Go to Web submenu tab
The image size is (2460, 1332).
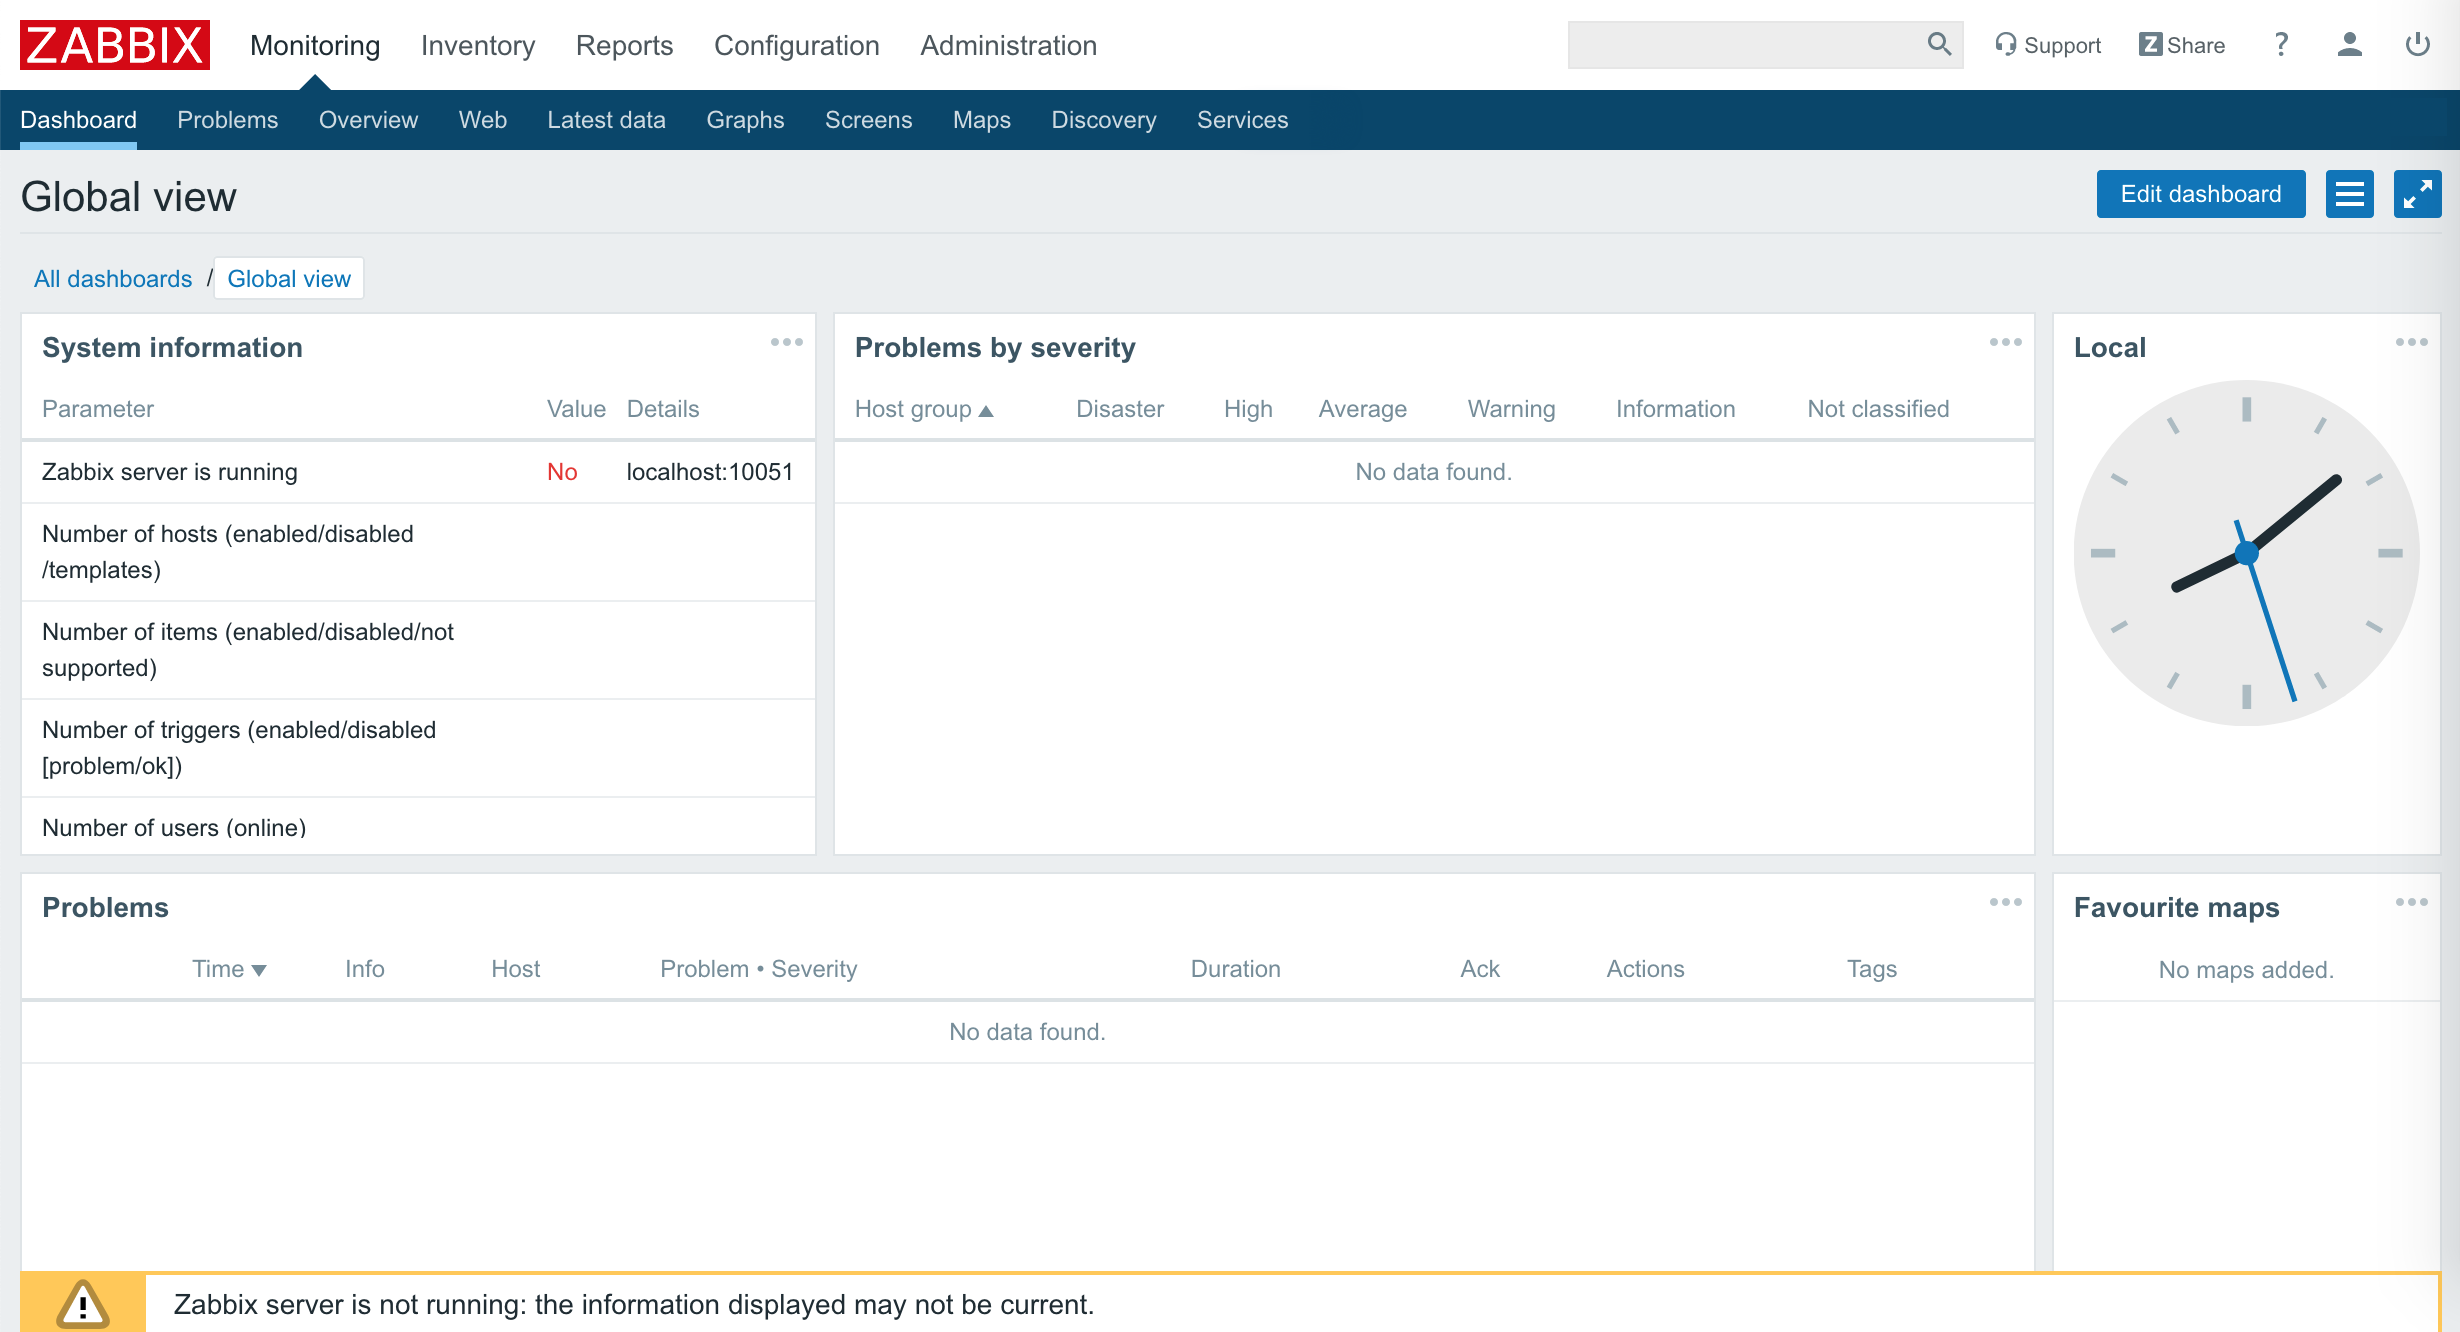[x=483, y=120]
